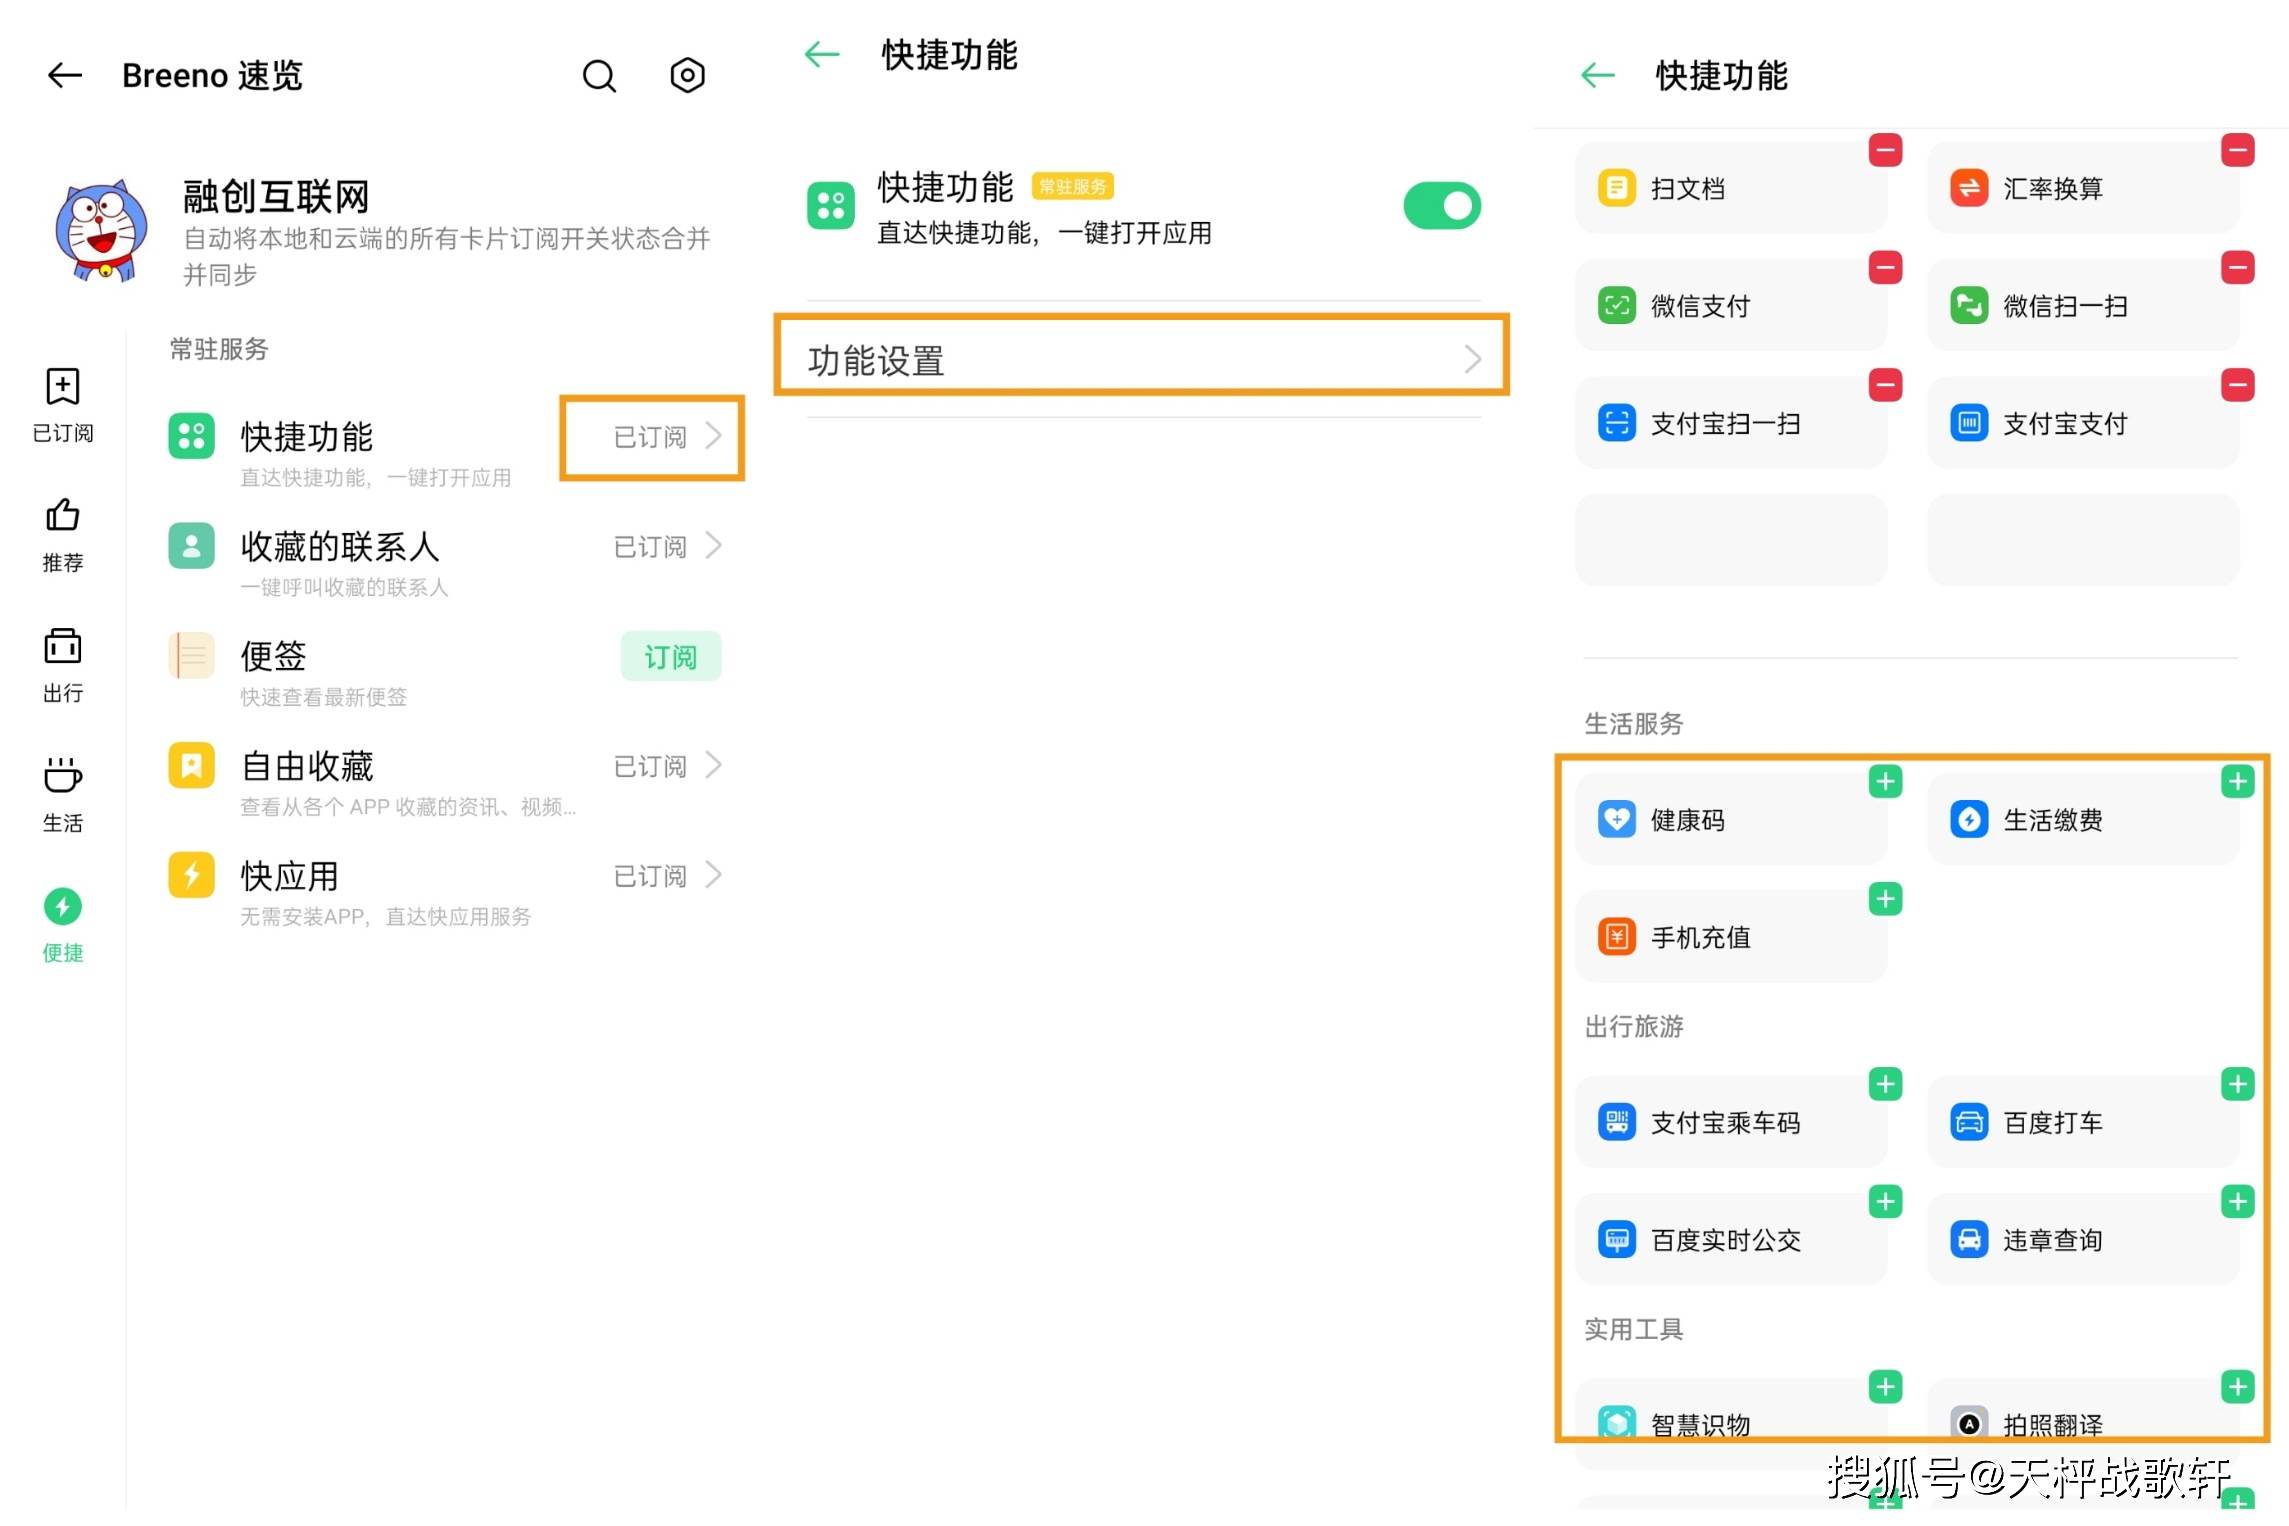Open 便签 notes icon
This screenshot has width=2289, height=1526.
tap(191, 656)
